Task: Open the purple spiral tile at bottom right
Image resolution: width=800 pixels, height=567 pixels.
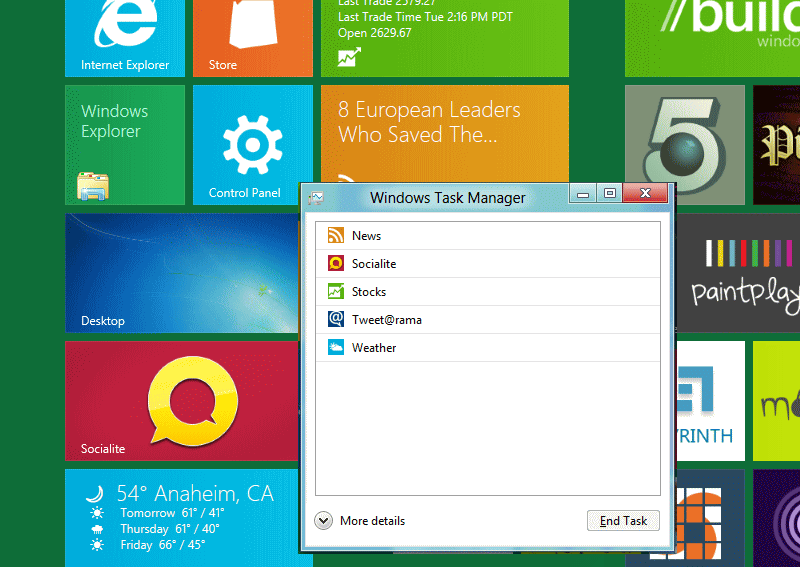Action: [777, 518]
